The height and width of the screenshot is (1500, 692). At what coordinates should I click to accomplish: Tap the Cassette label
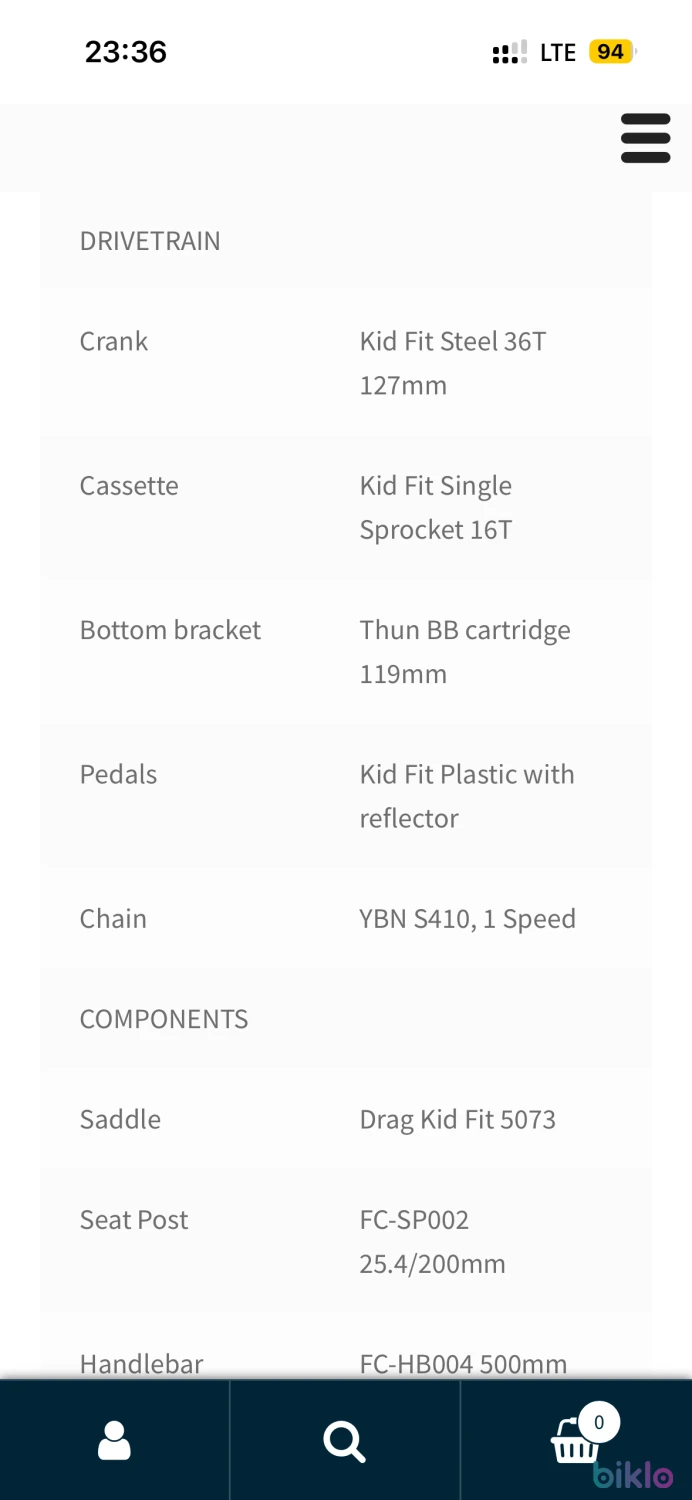(129, 486)
